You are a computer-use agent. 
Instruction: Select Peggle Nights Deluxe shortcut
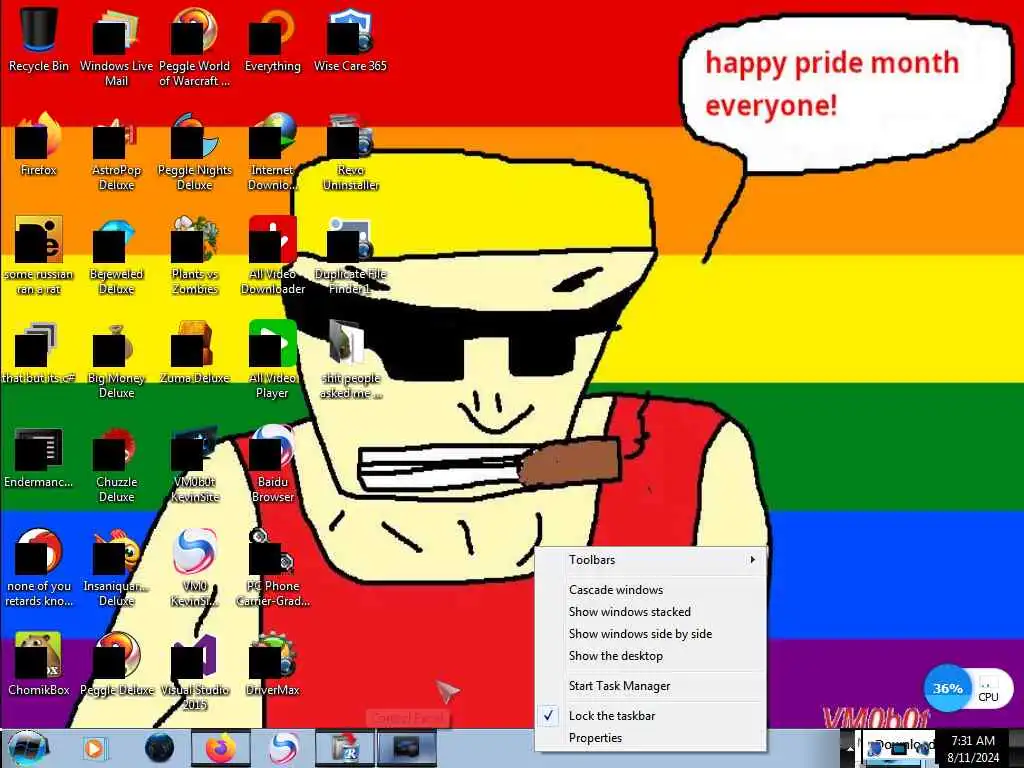195,152
